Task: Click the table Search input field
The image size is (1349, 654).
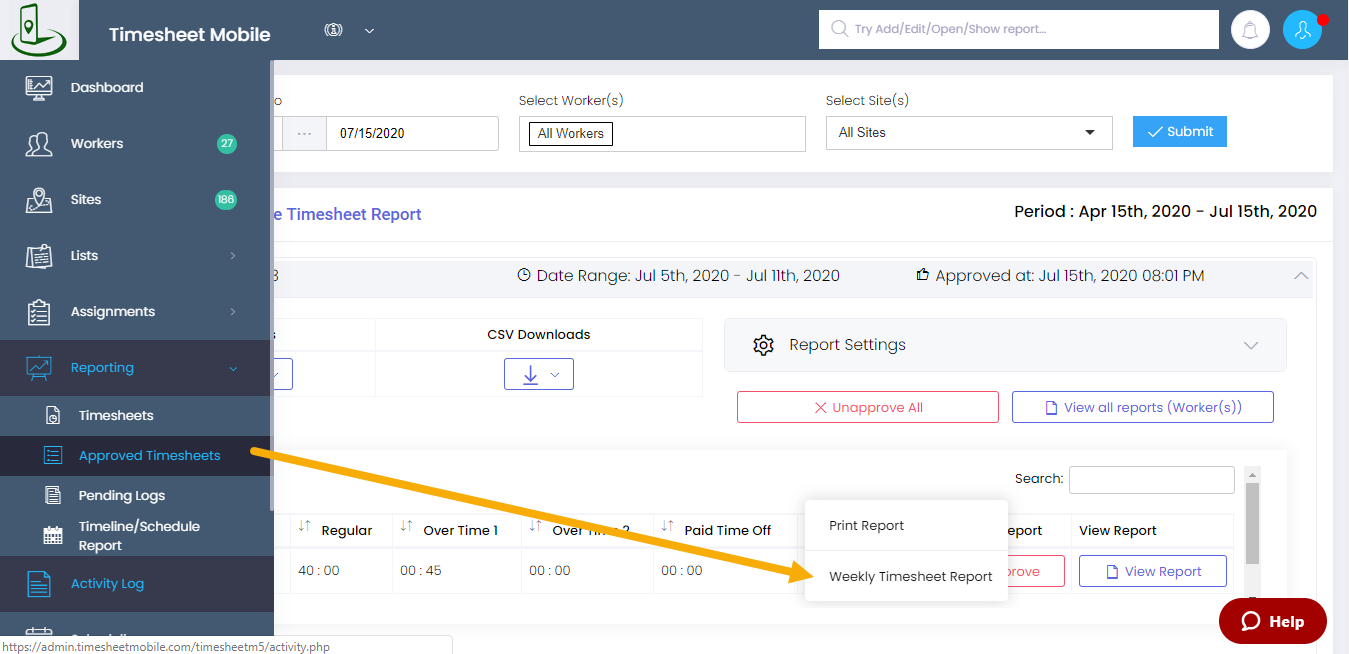Action: 1152,480
